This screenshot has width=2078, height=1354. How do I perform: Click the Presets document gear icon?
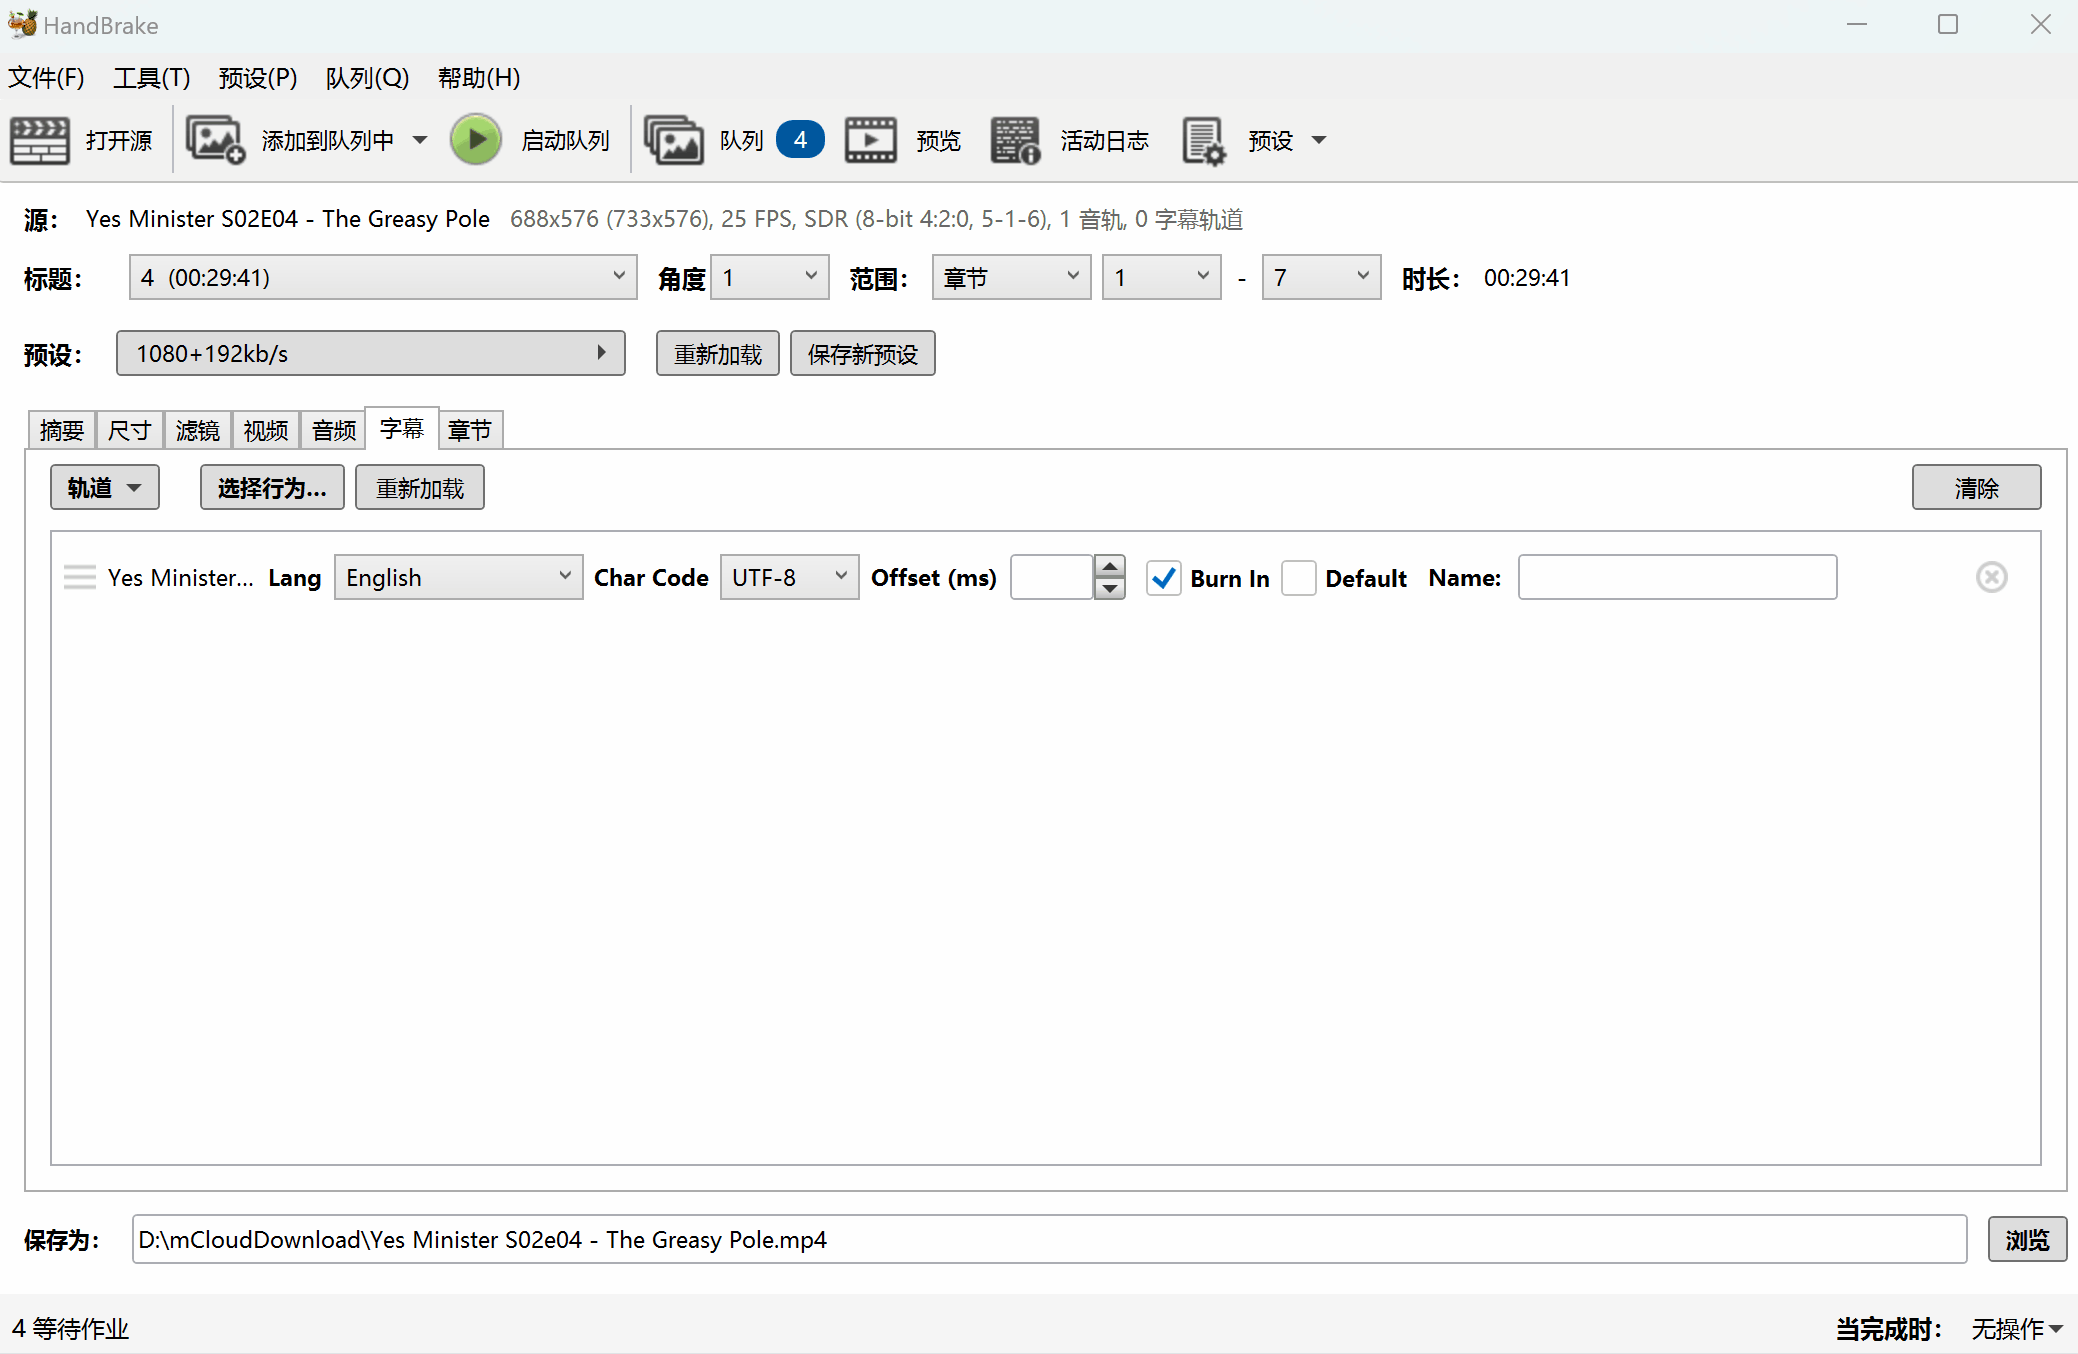pos(1203,140)
